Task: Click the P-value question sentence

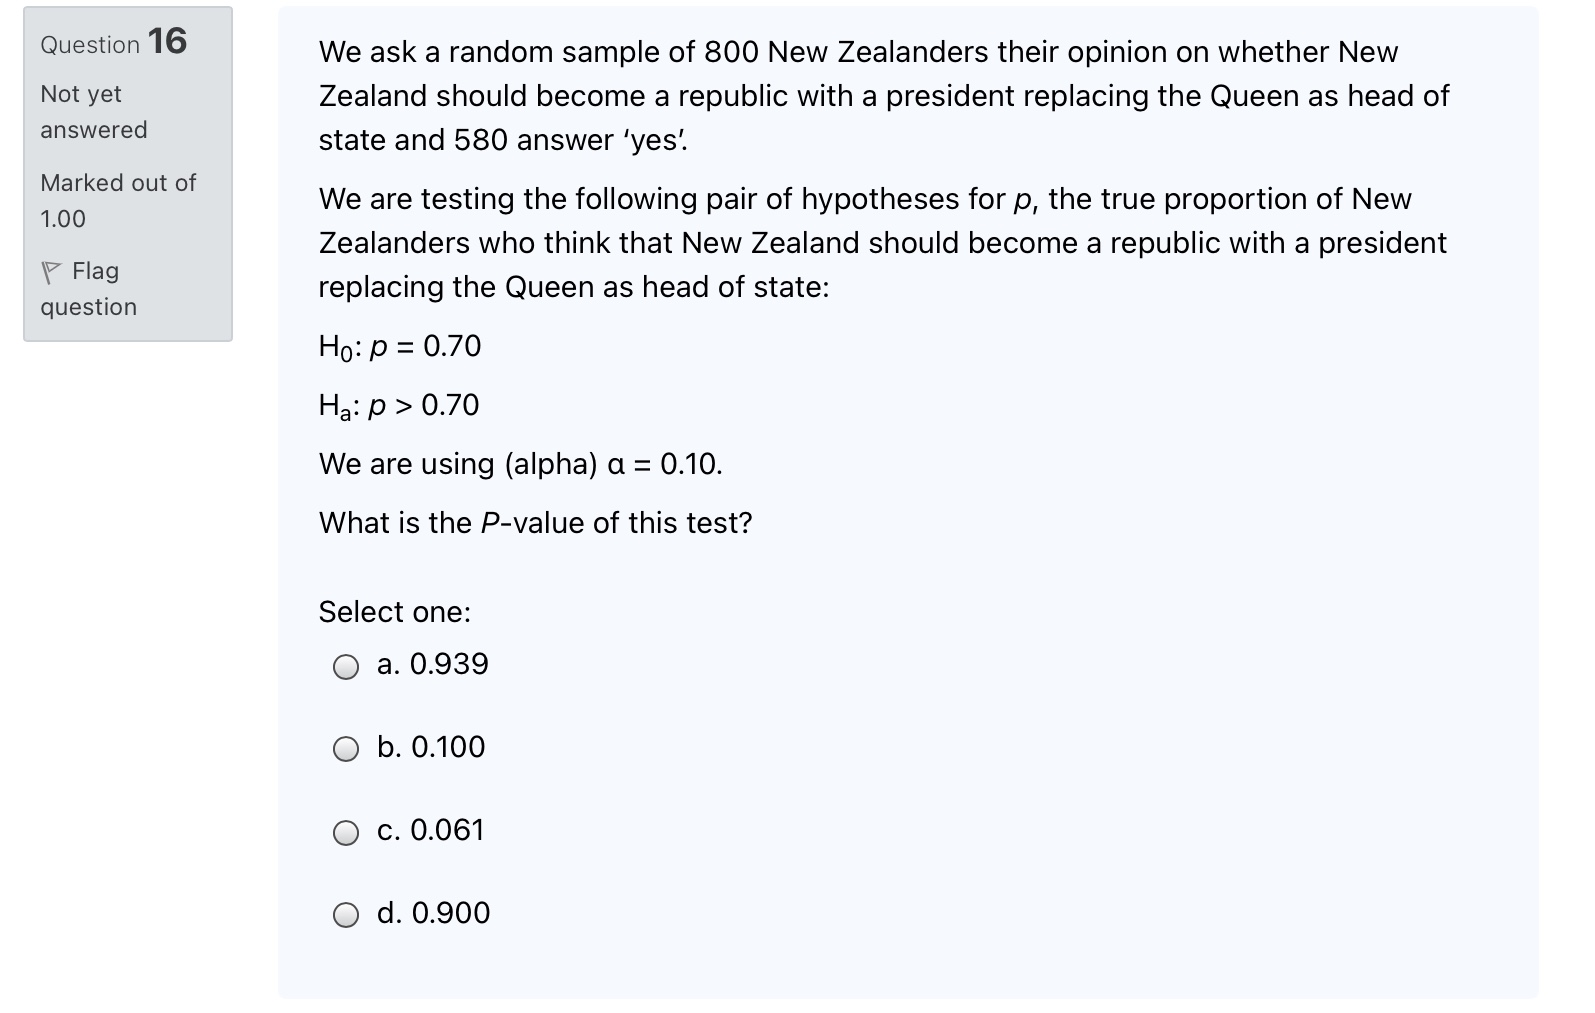Action: (x=535, y=521)
